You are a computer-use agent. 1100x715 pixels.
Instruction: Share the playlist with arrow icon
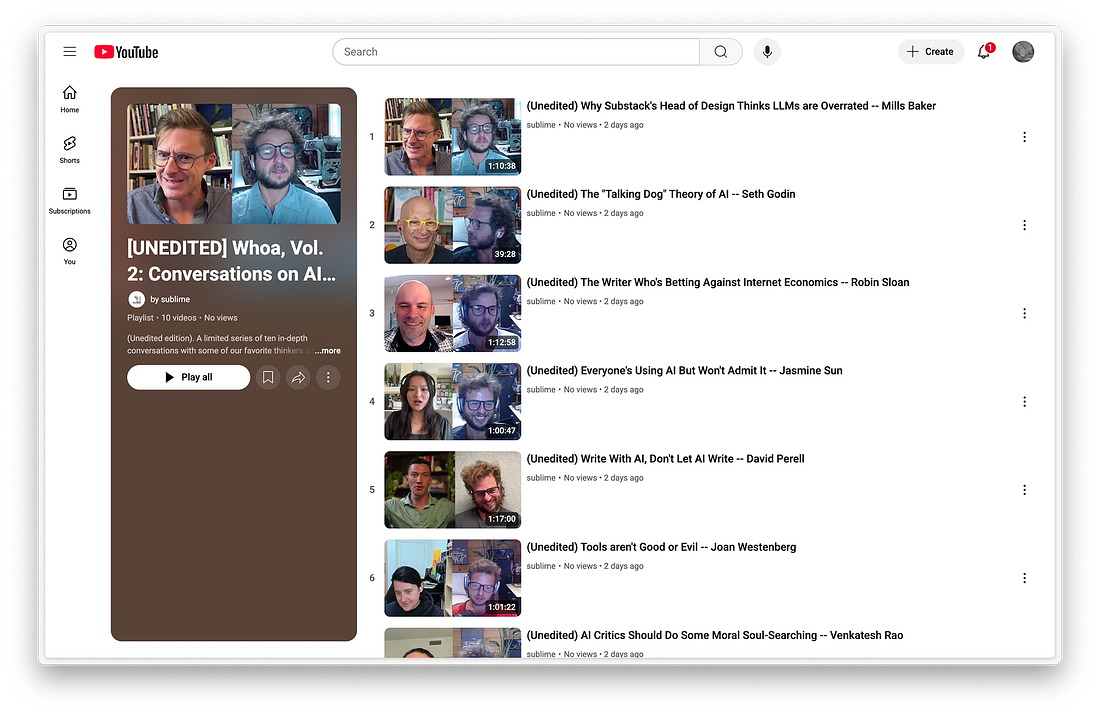point(298,377)
